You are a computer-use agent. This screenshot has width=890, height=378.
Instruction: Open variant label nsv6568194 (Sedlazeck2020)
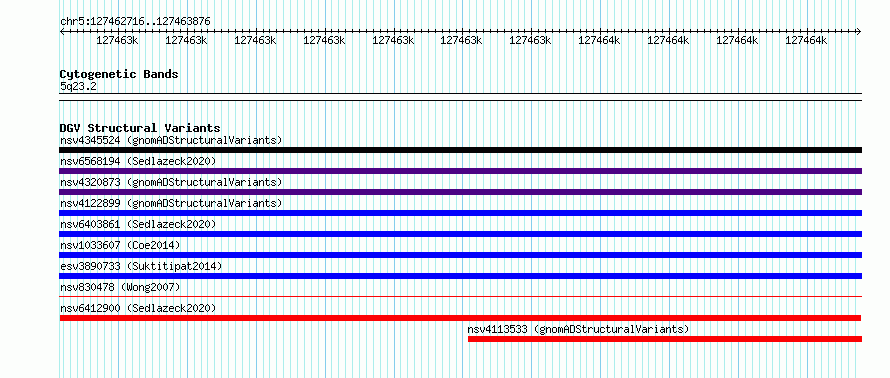138,161
